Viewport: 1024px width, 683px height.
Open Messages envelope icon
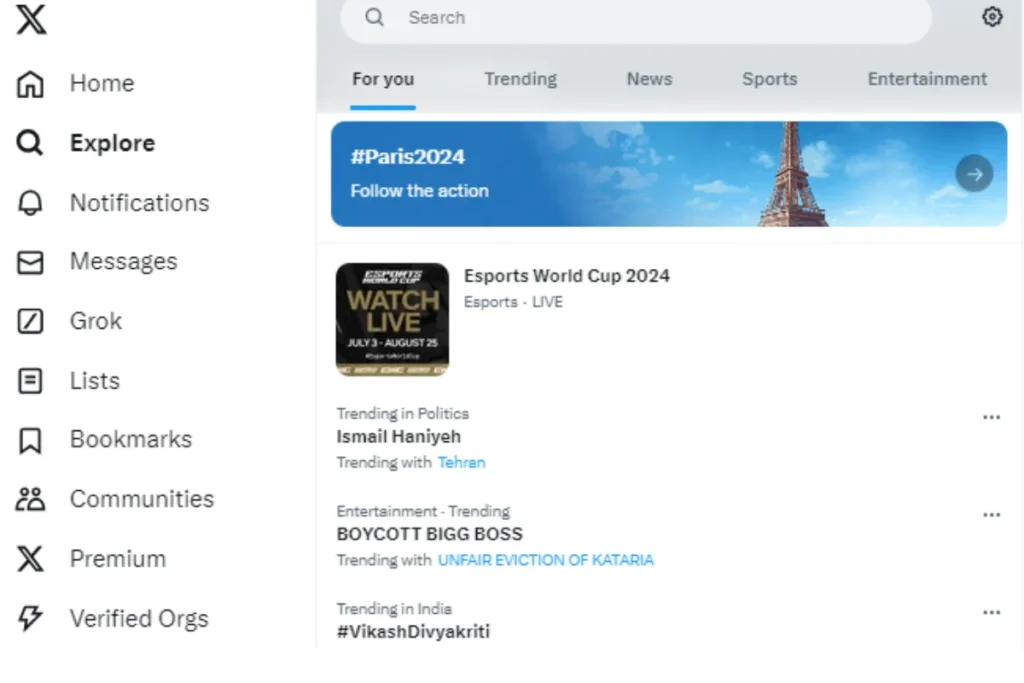[30, 262]
